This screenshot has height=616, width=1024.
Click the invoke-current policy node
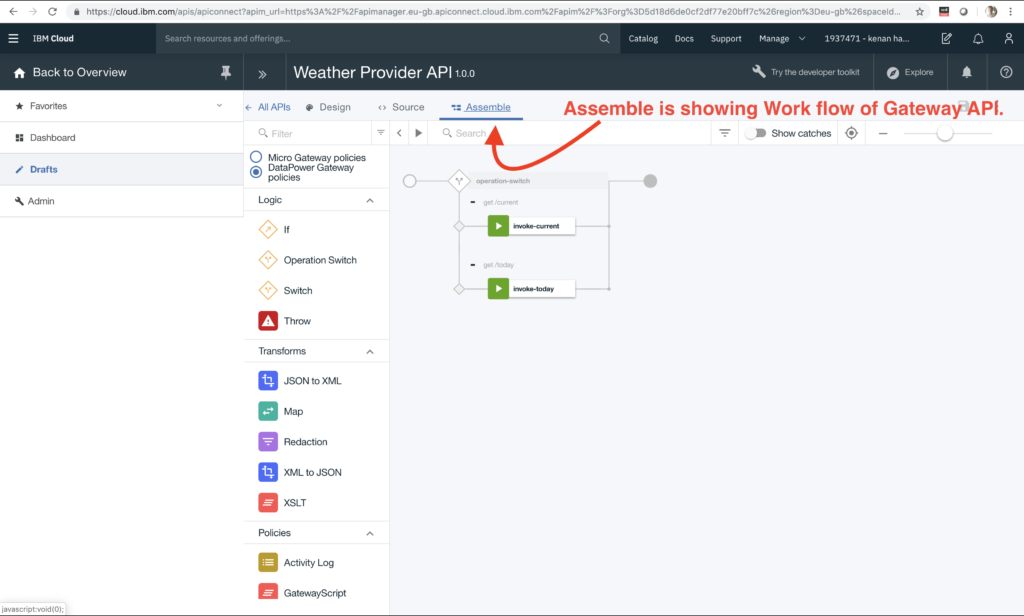coord(532,226)
